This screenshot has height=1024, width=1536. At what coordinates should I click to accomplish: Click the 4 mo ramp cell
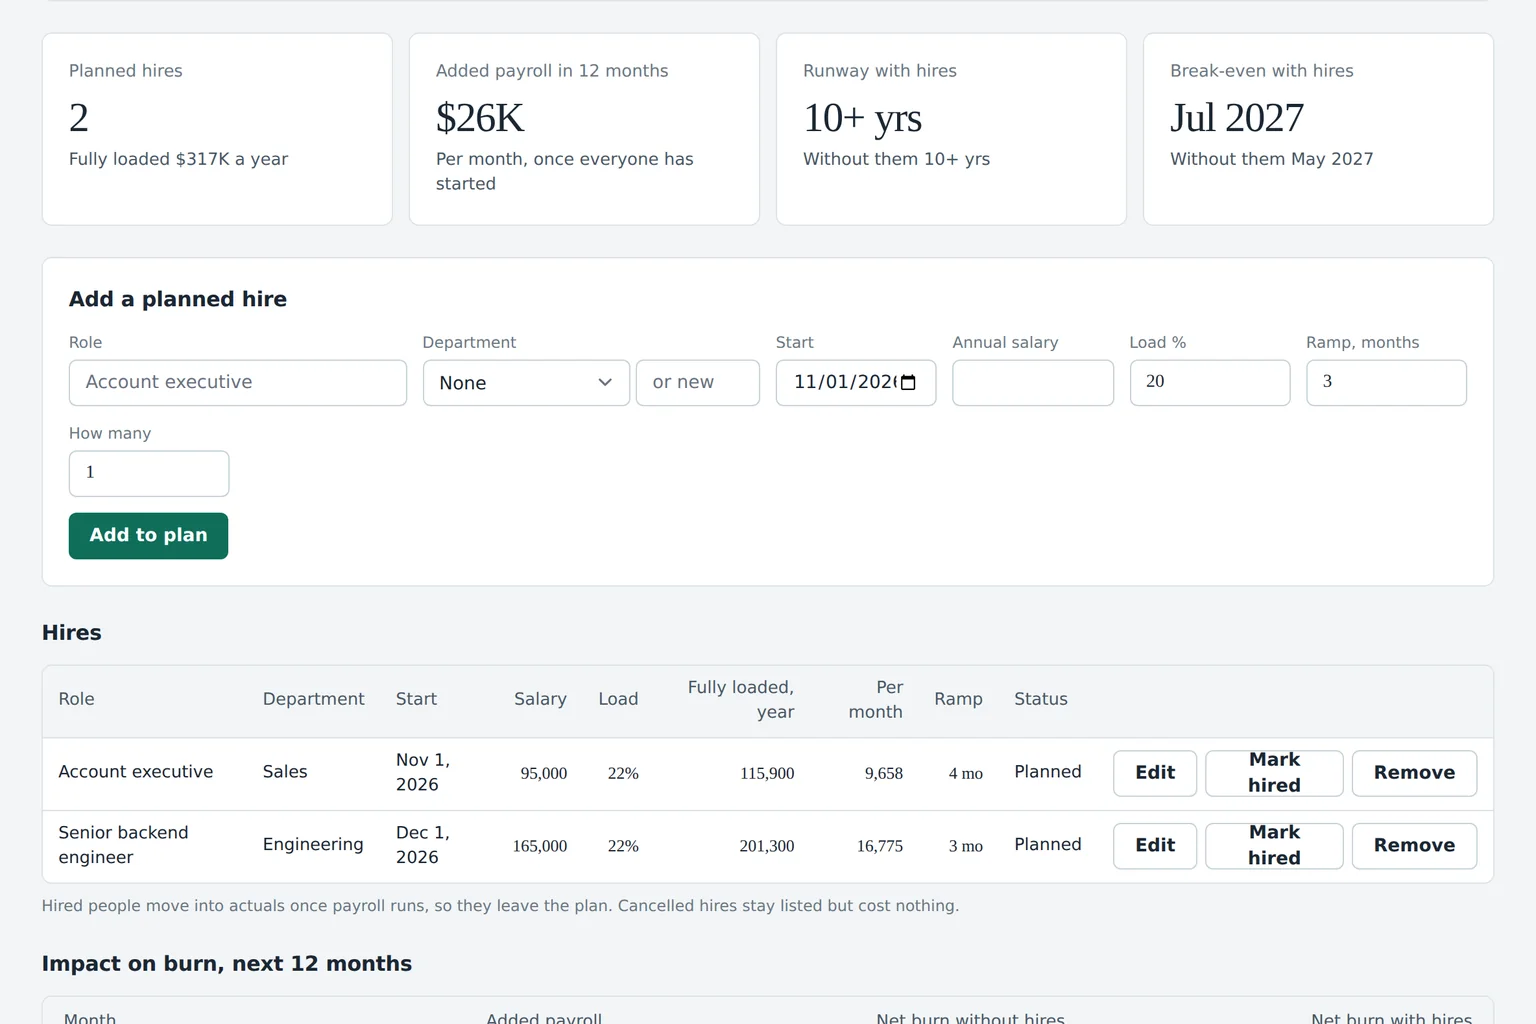(x=966, y=773)
